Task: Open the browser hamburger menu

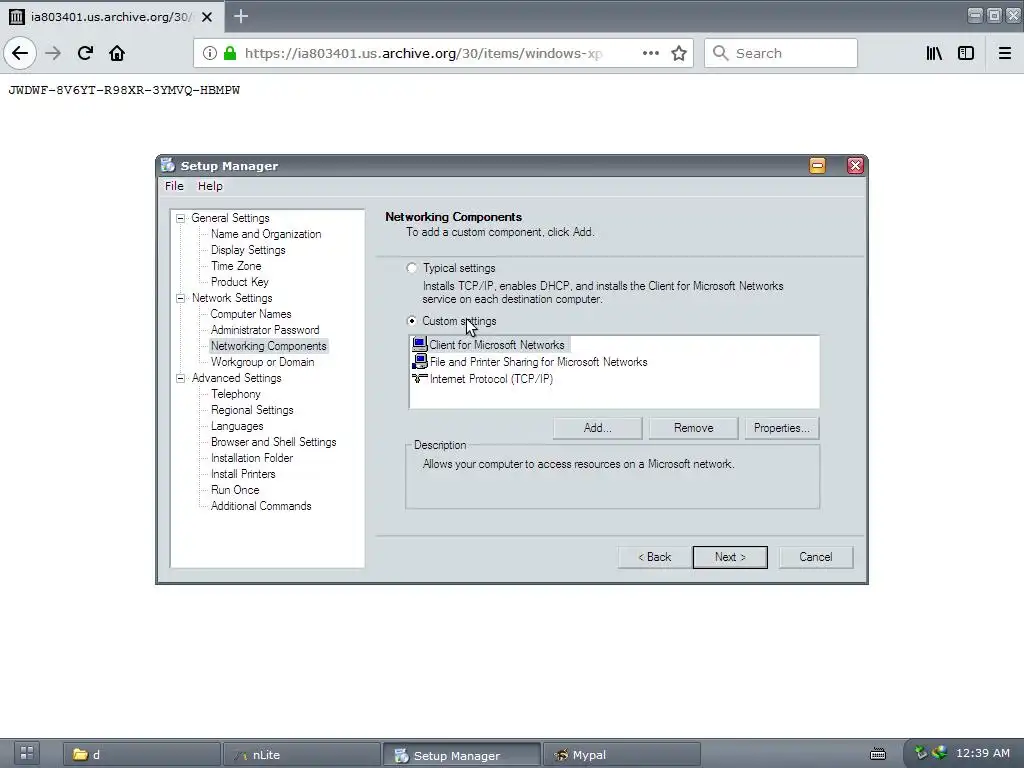Action: (x=1005, y=53)
